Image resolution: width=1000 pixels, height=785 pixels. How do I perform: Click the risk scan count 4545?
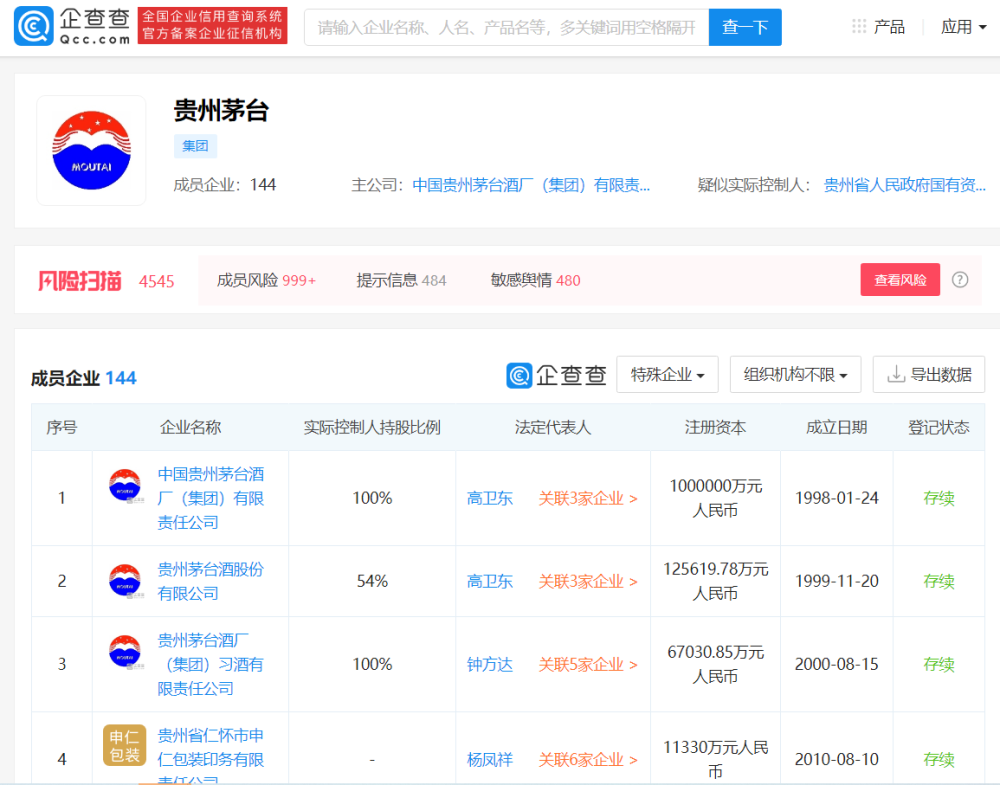click(x=156, y=281)
